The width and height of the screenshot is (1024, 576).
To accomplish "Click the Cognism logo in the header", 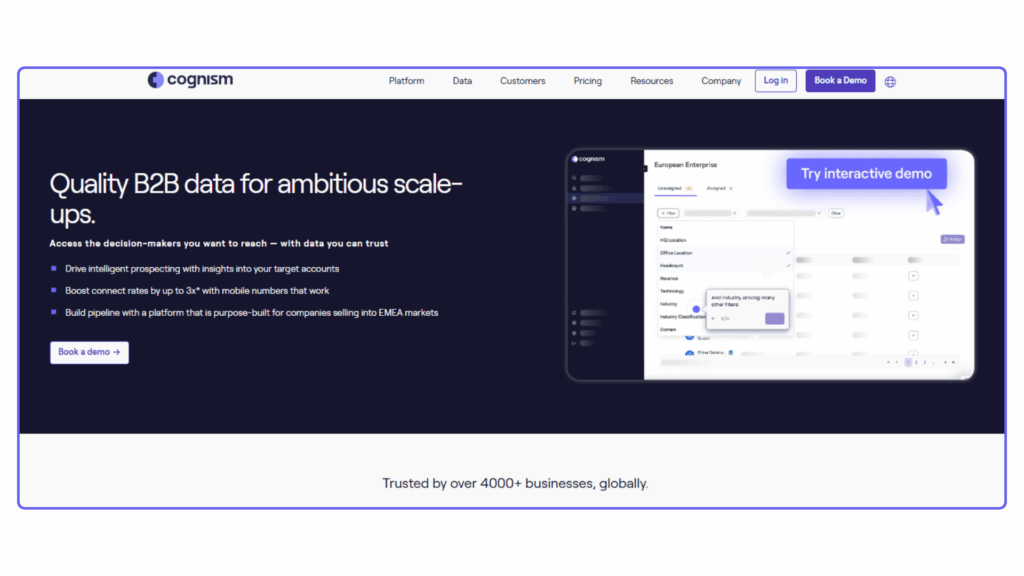I will (x=190, y=81).
